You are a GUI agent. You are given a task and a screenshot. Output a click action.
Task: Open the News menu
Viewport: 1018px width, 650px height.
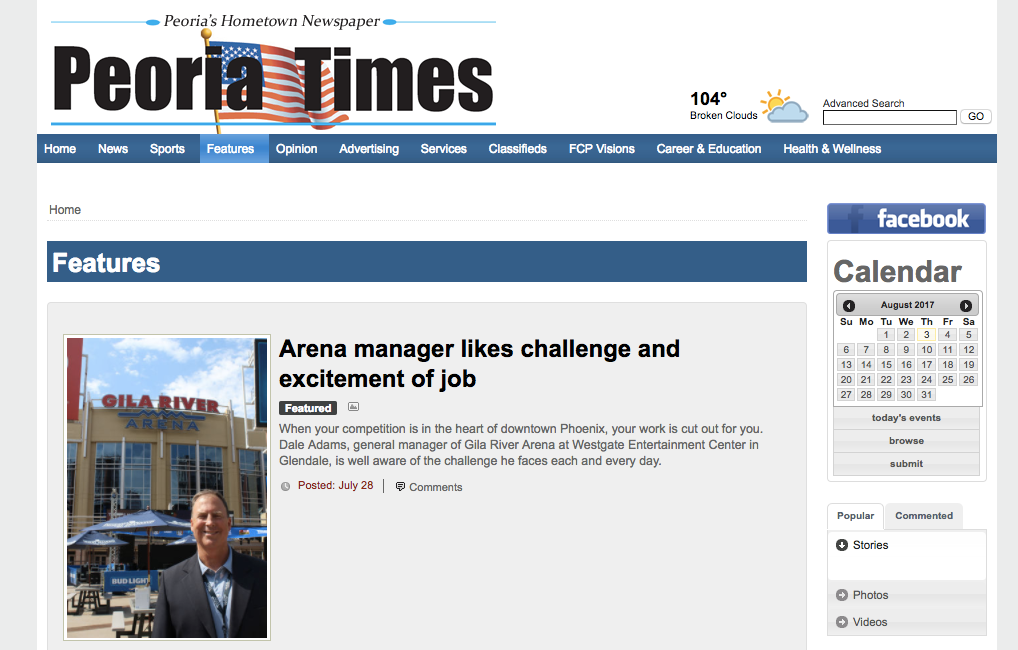113,149
